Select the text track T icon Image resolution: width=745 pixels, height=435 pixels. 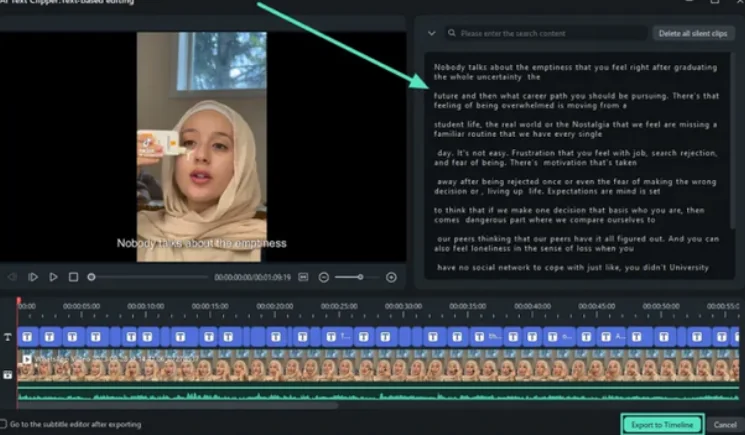pyautogui.click(x=8, y=338)
